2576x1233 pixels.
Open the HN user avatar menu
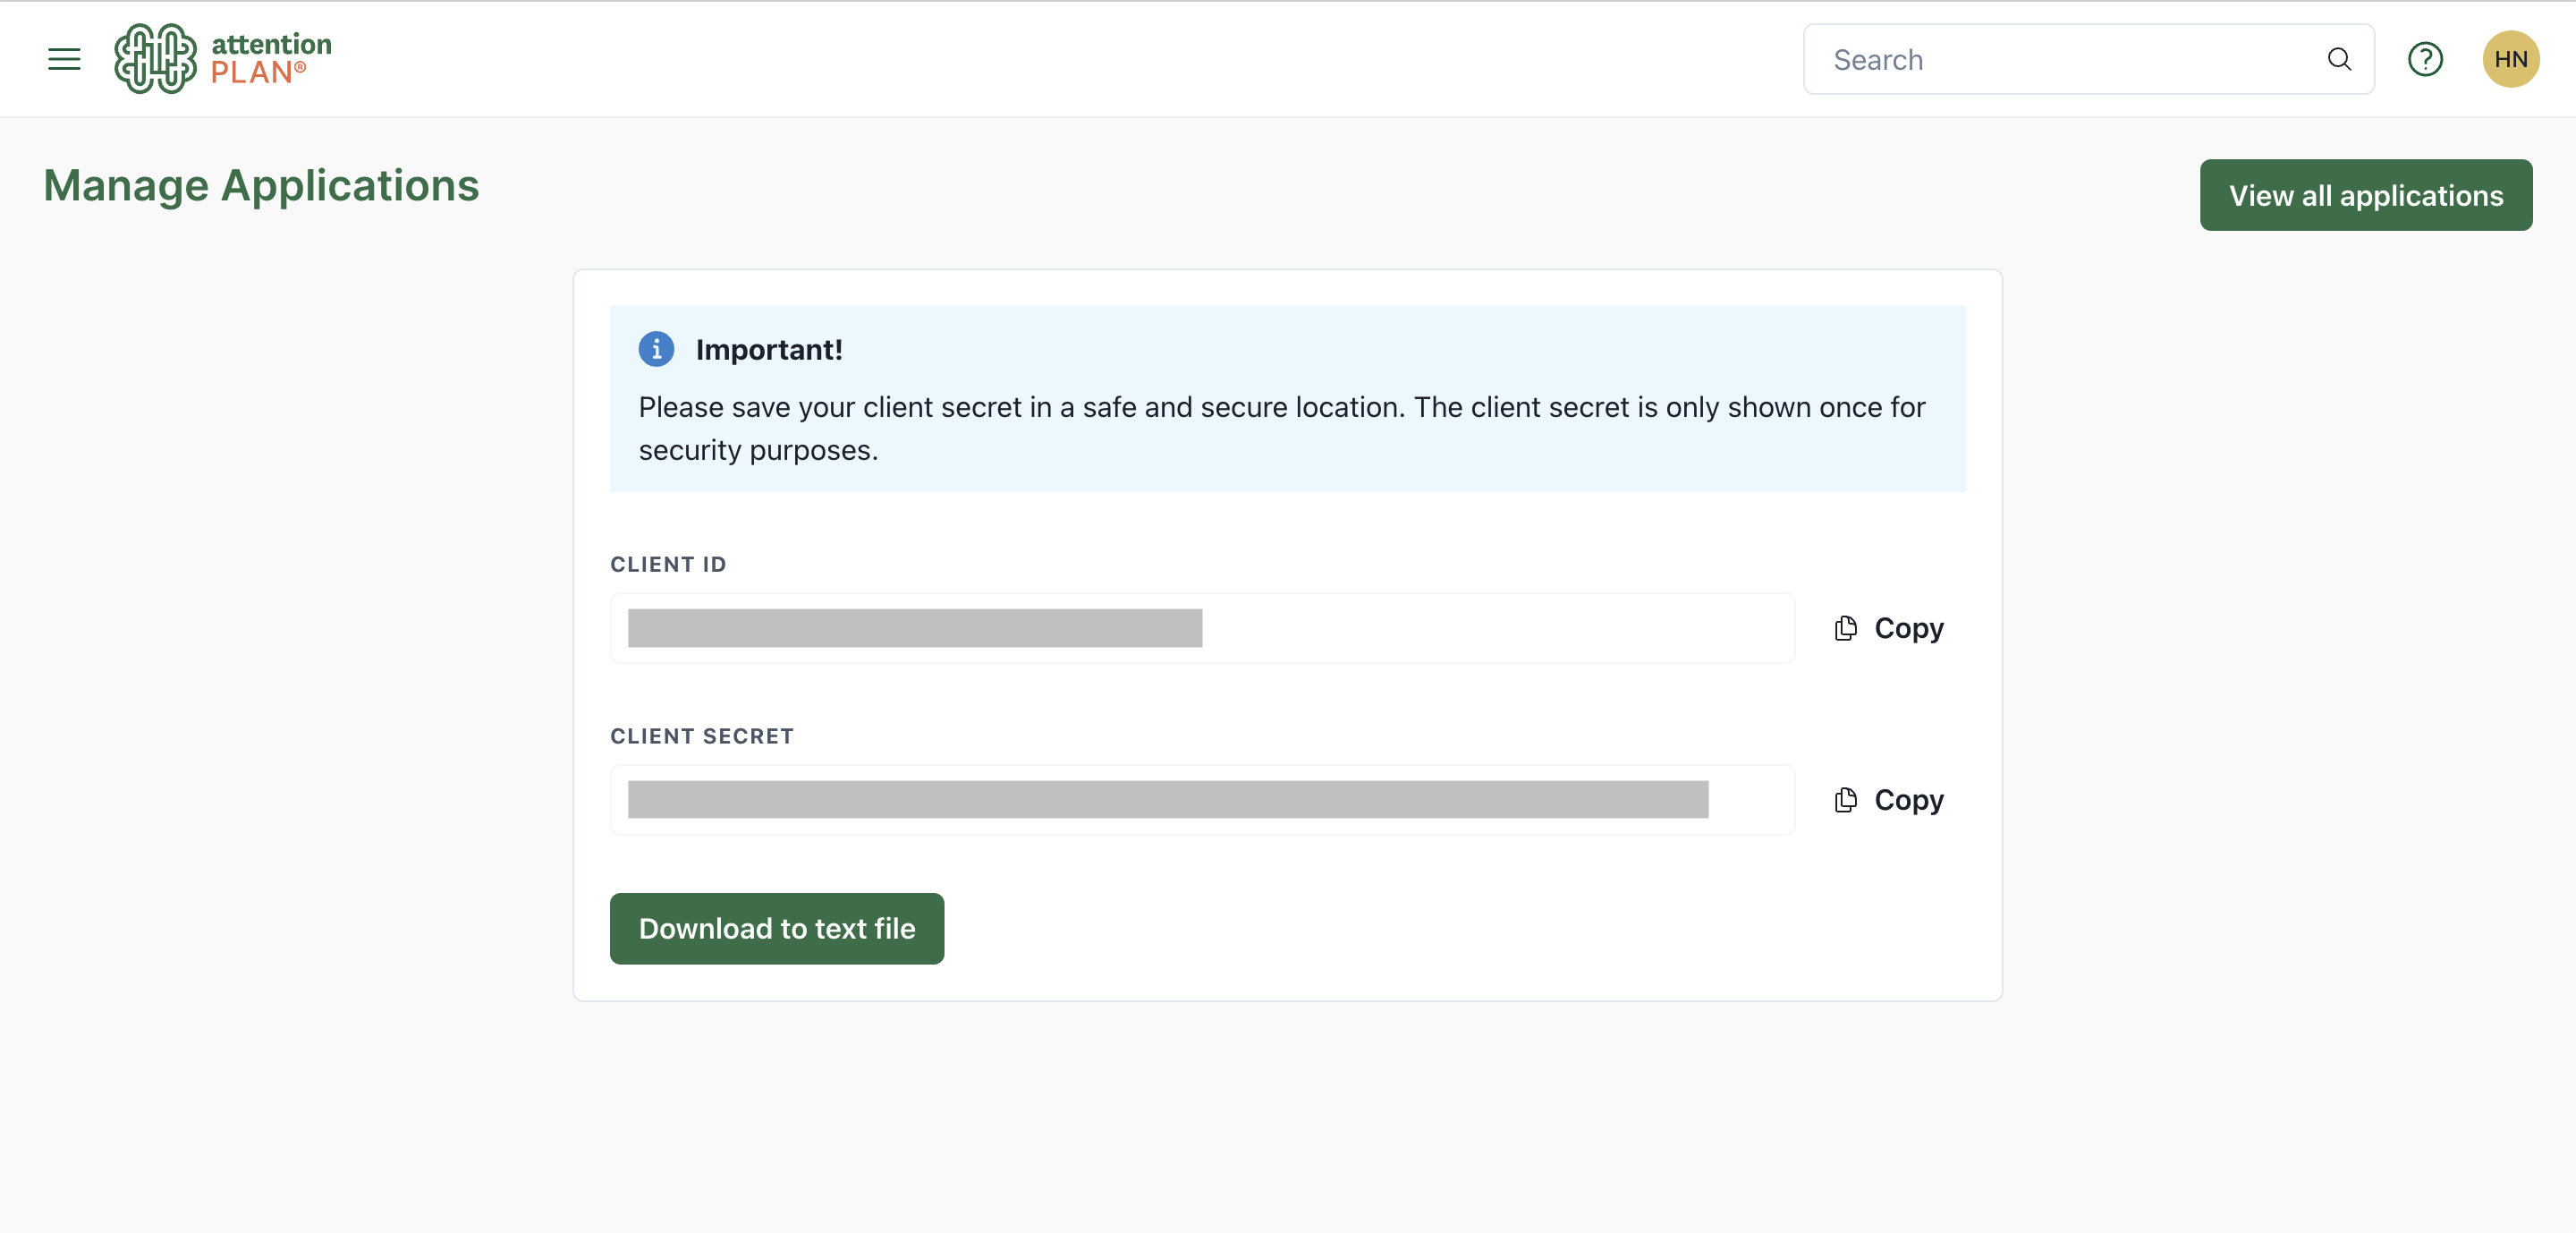[2510, 59]
